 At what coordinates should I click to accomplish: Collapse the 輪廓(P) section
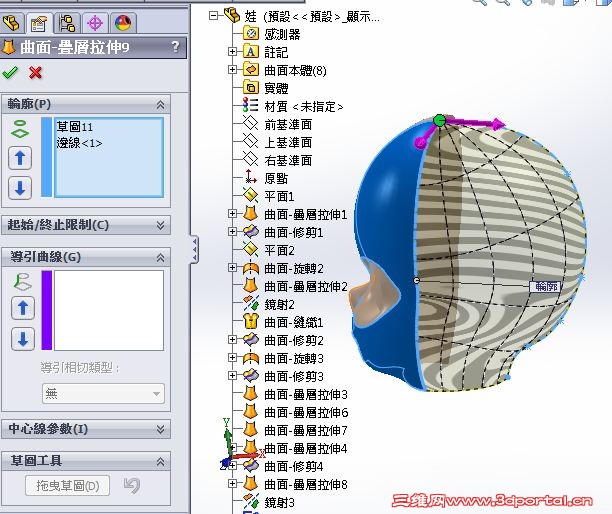tap(160, 104)
